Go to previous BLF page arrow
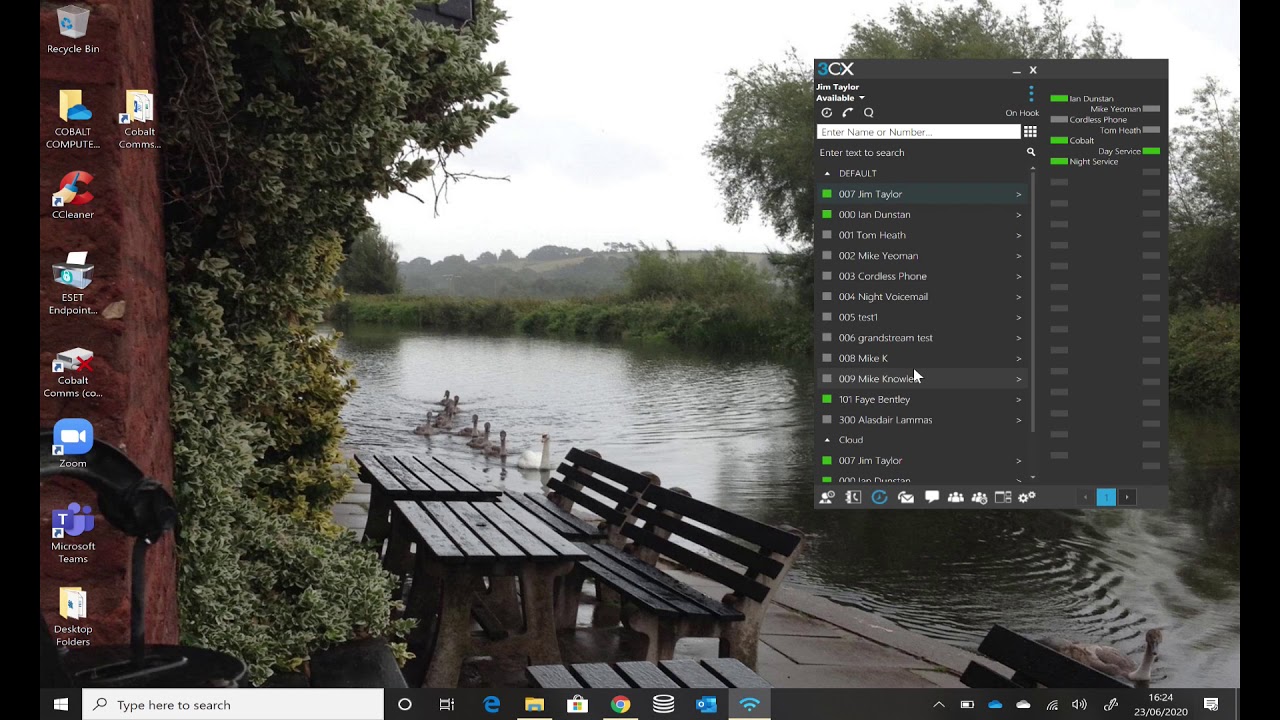Screen dimensions: 1280x720 point(1086,497)
